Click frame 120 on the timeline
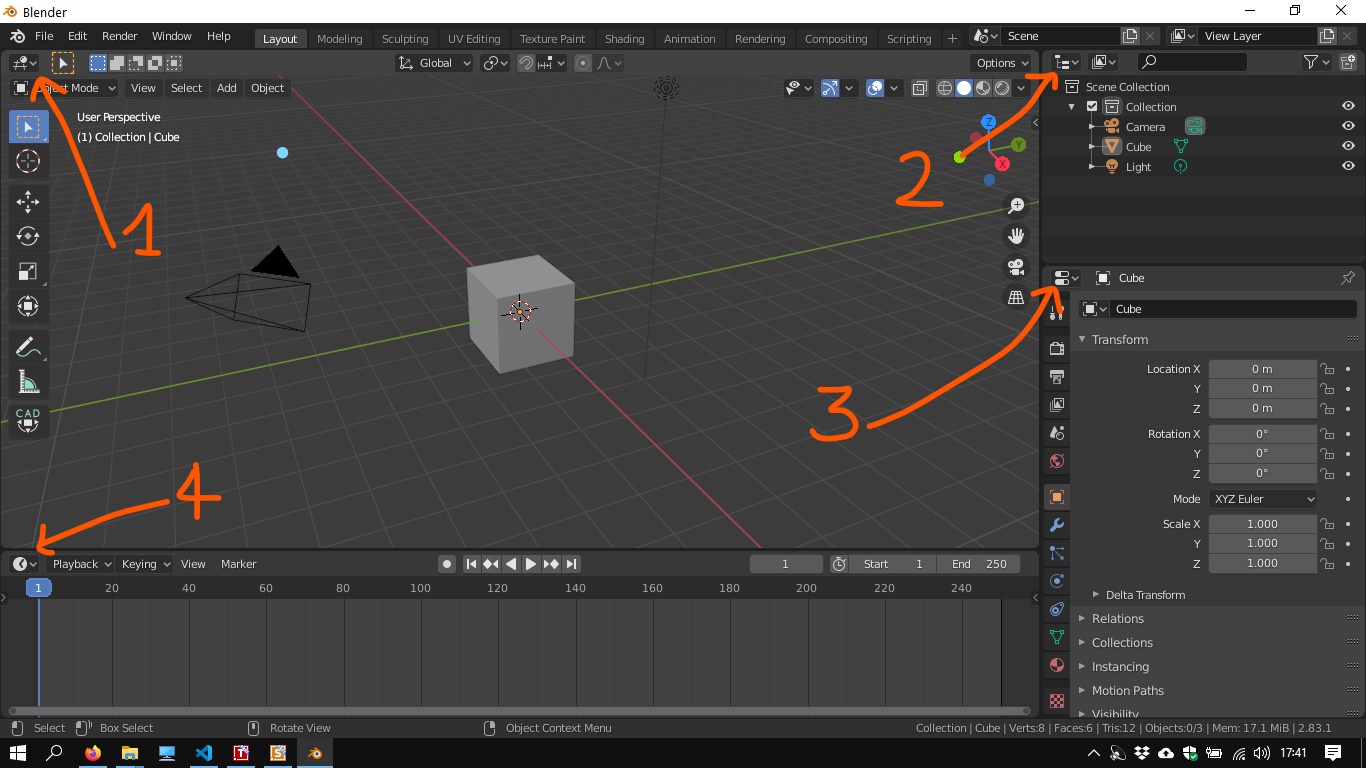 pos(497,588)
